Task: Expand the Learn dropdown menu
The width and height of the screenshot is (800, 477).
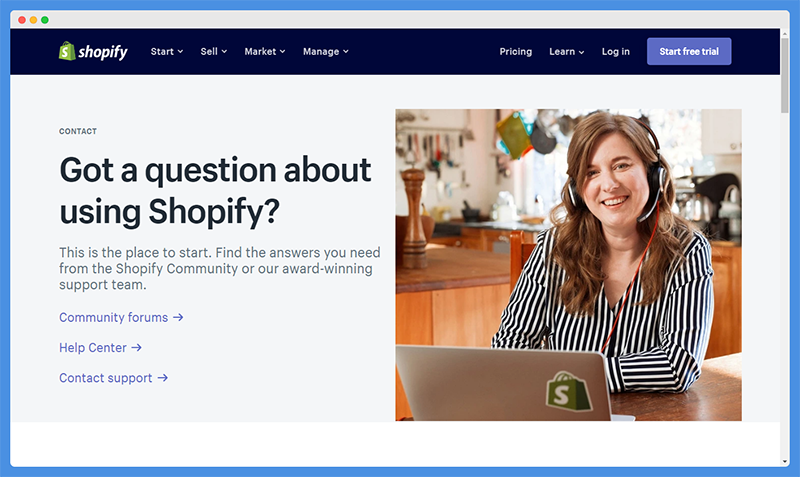Action: [x=567, y=52]
